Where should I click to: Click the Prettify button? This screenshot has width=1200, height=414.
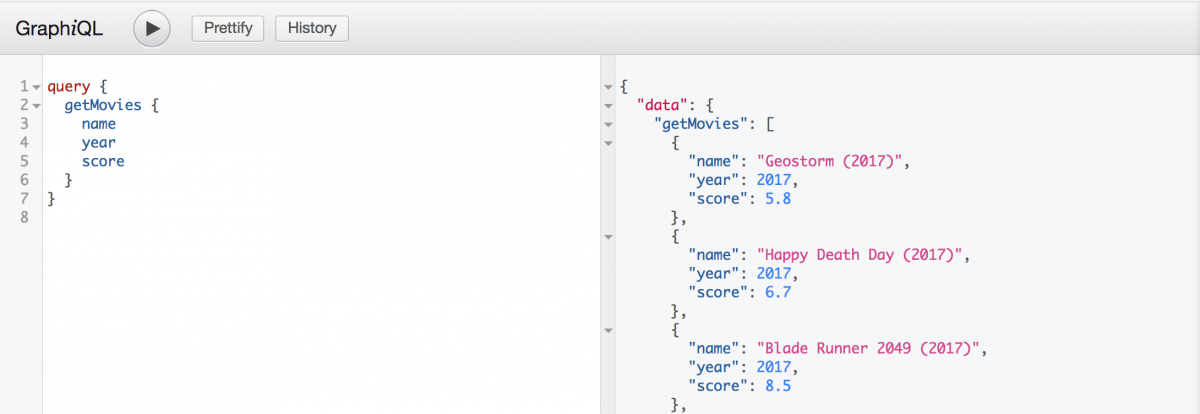pos(228,28)
